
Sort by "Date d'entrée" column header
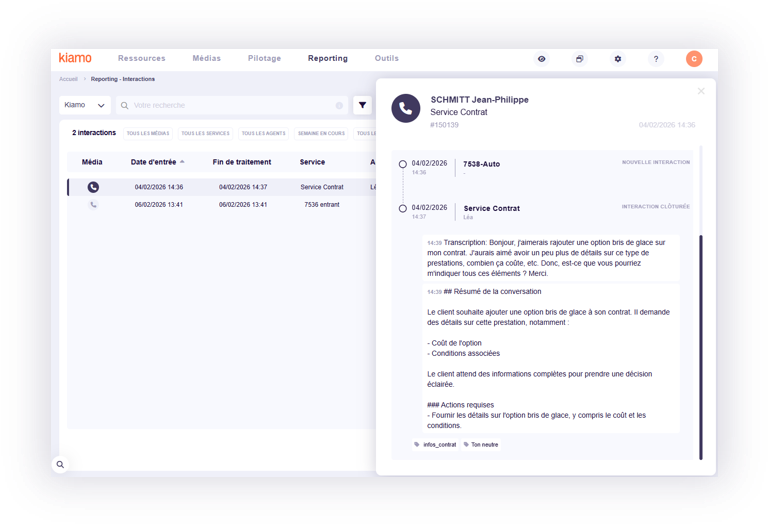pos(156,162)
